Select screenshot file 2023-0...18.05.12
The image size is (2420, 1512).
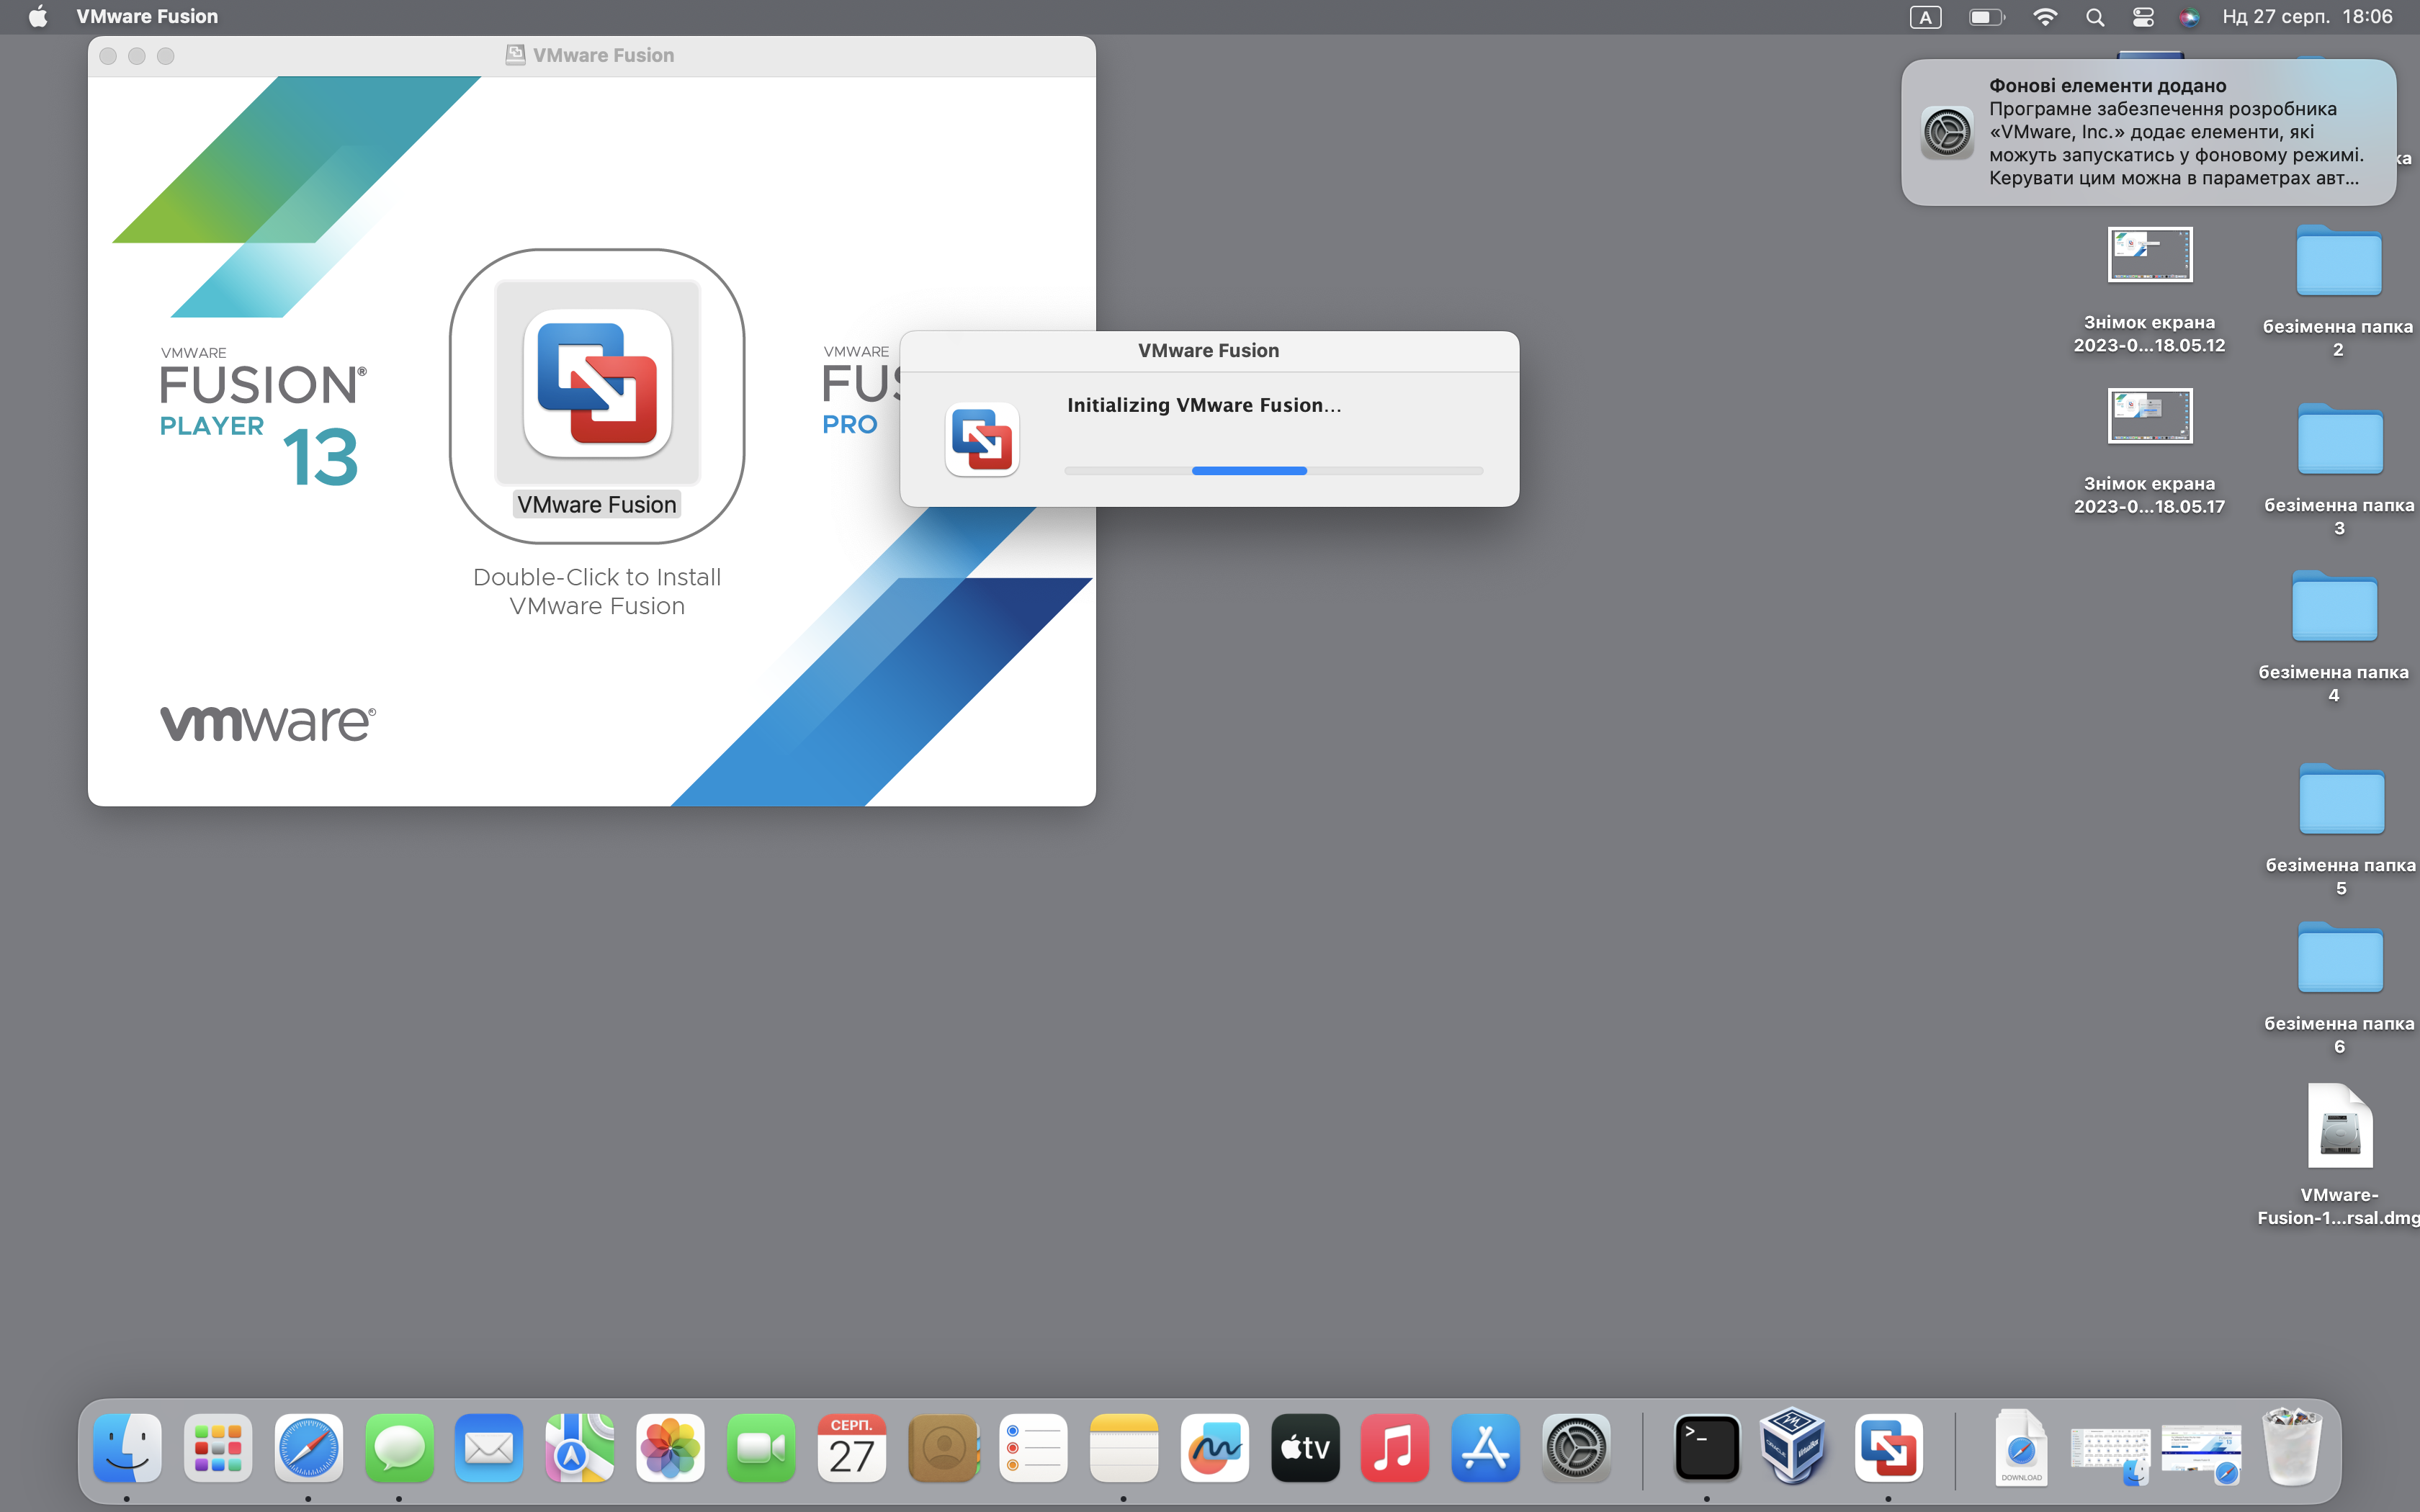click(x=2149, y=290)
